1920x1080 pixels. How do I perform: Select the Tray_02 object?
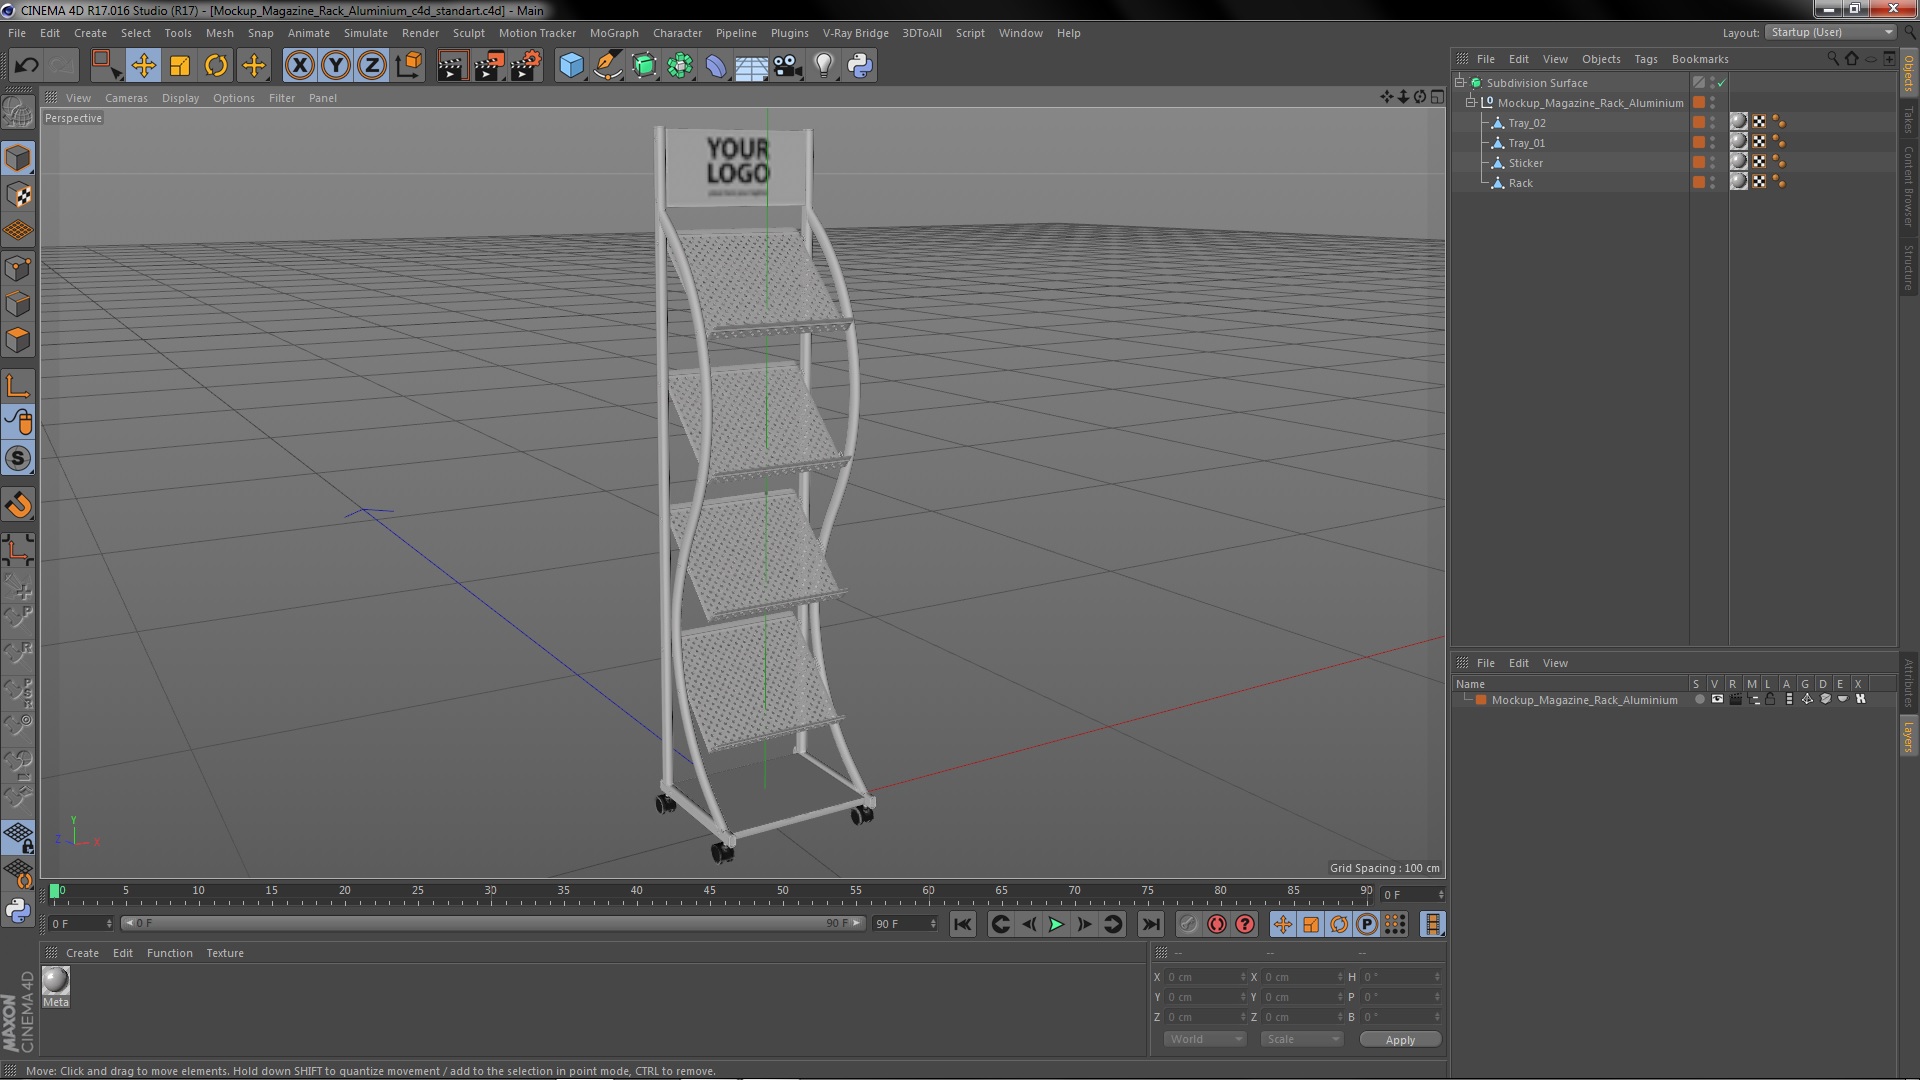pos(1527,123)
